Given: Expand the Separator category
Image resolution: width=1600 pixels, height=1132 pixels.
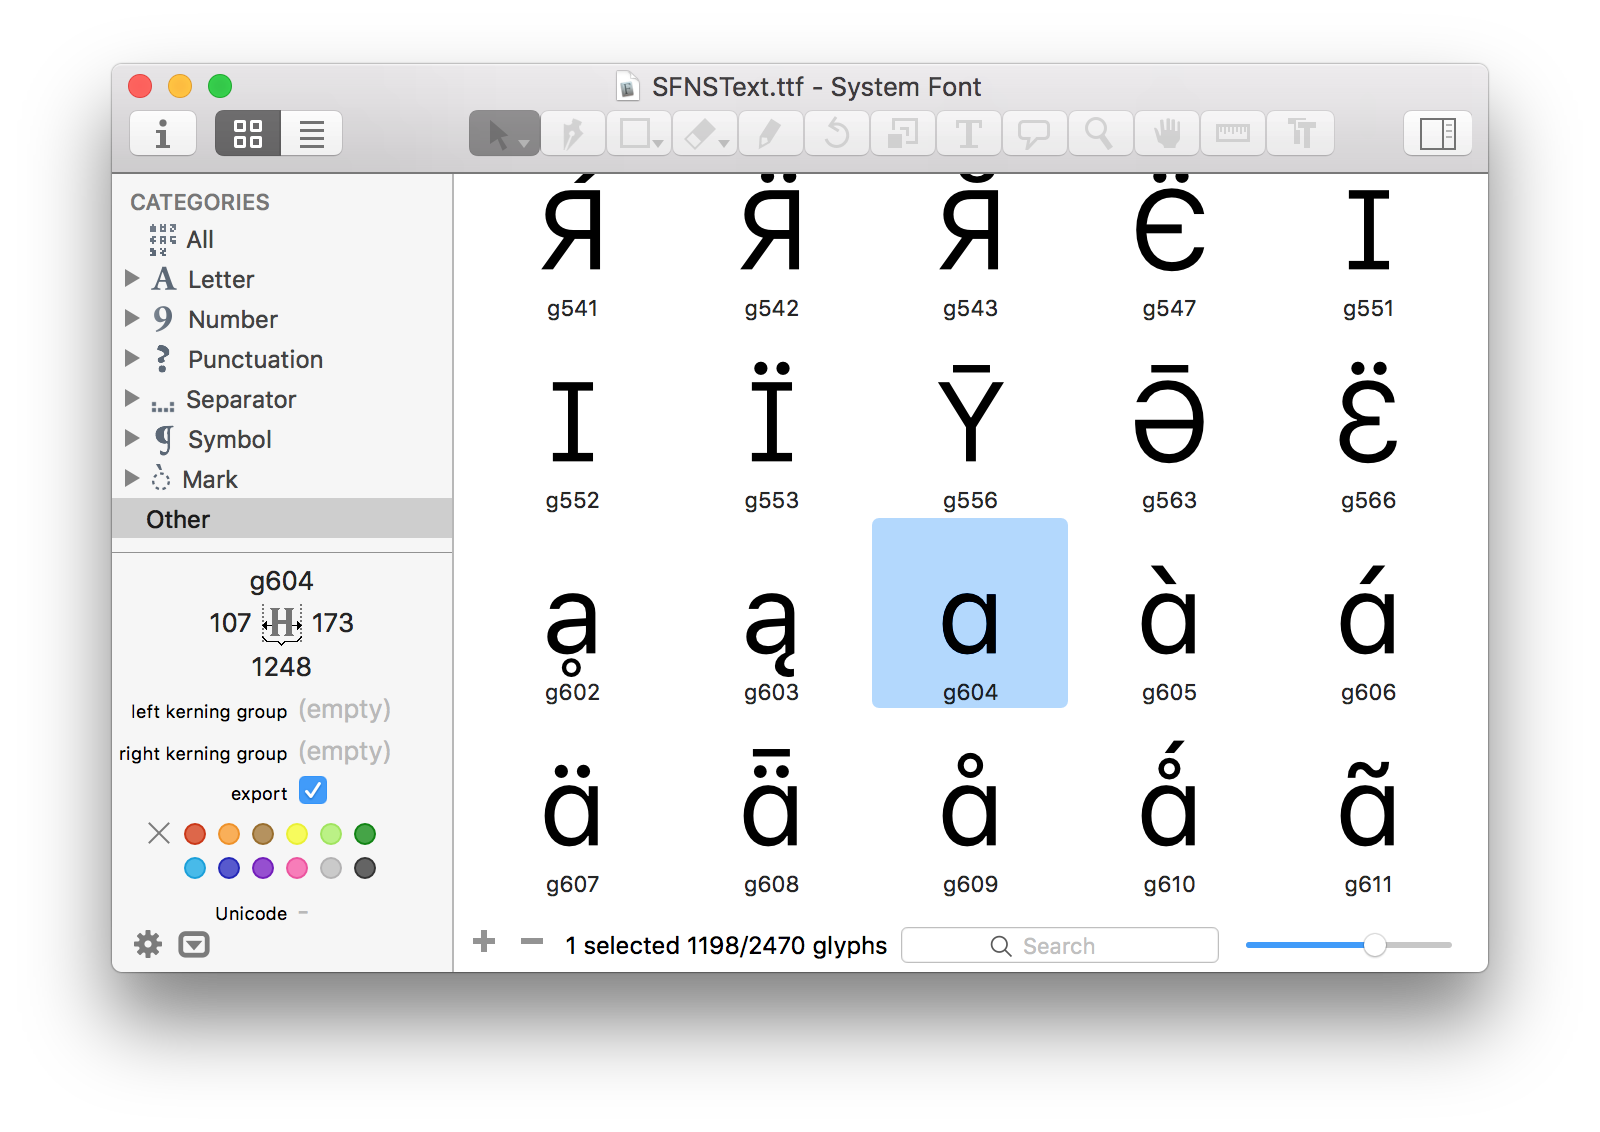Looking at the screenshot, I should tap(132, 398).
